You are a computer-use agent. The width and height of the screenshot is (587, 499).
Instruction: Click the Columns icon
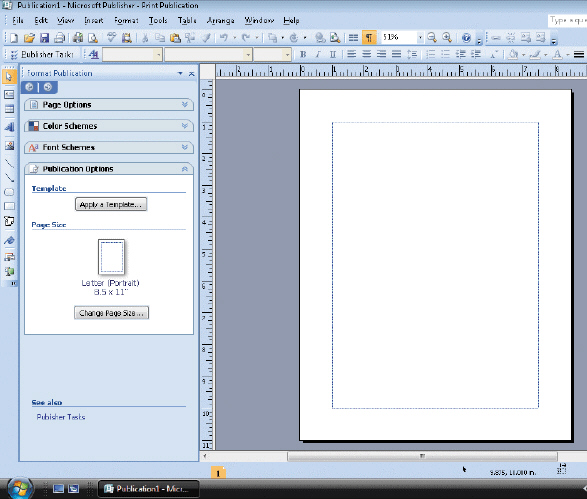pyautogui.click(x=353, y=38)
